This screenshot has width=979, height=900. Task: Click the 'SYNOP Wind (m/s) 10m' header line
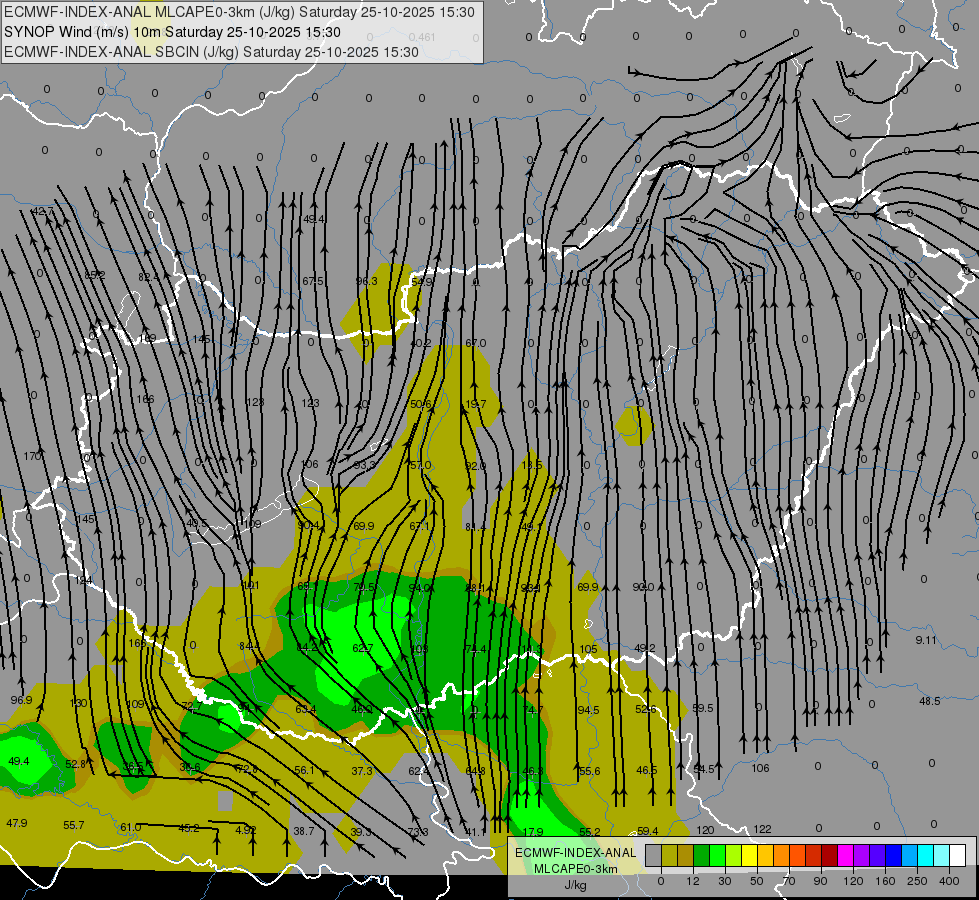pos(172,32)
